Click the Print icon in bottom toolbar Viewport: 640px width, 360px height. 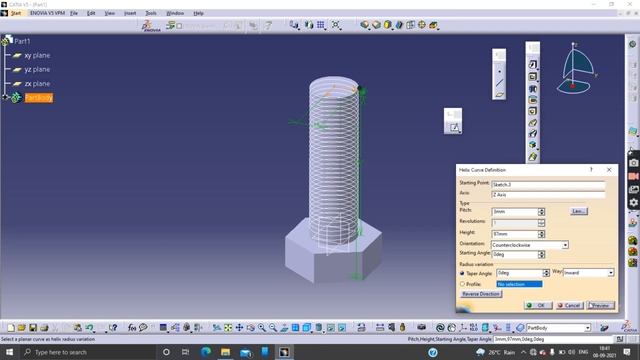point(44,328)
